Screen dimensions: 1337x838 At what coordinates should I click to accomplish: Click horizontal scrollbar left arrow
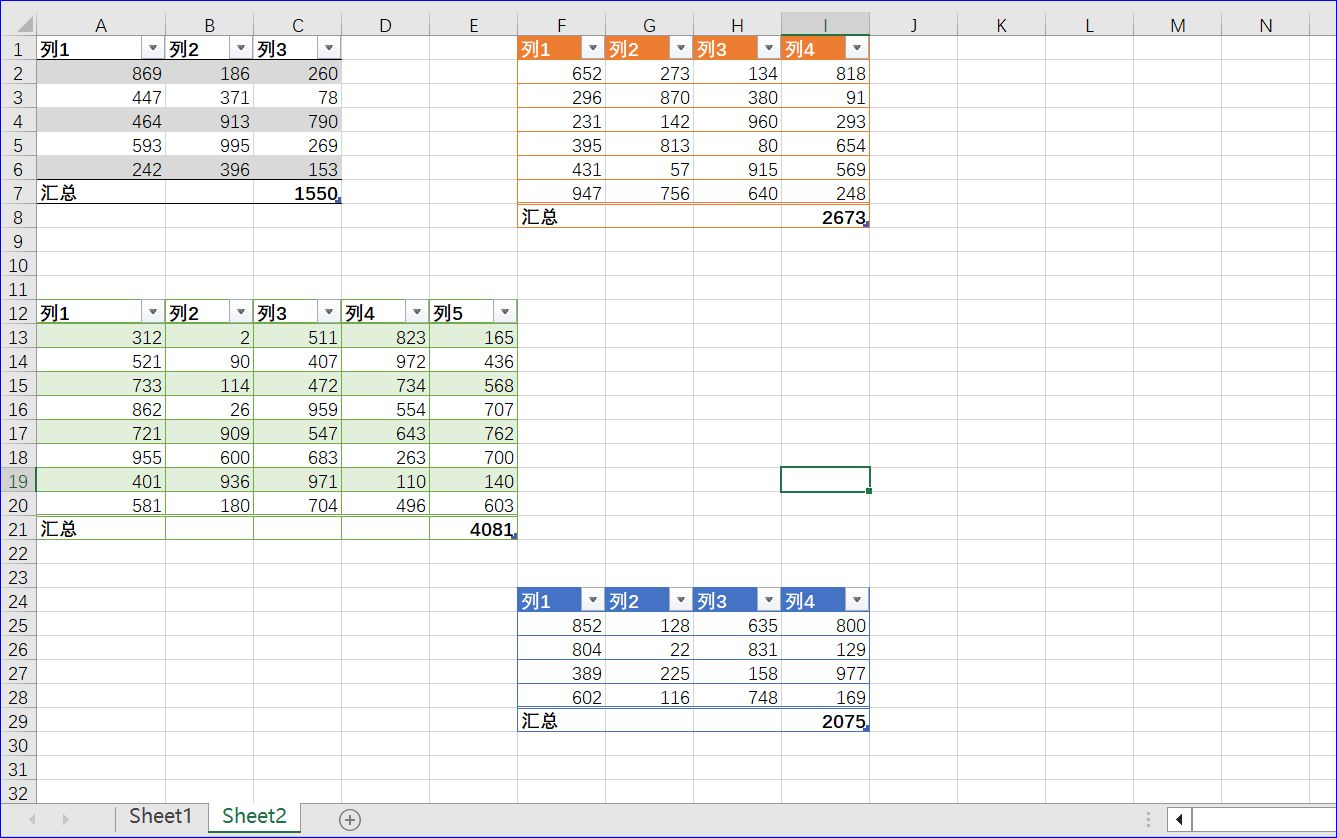click(1180, 820)
